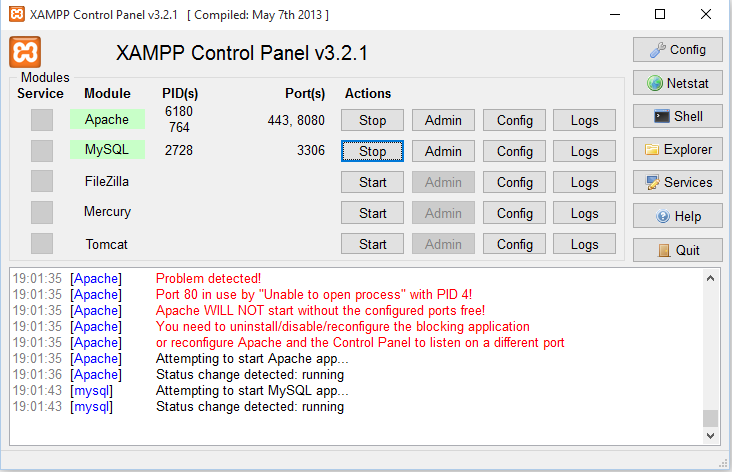
Task: Open Apache Admin page
Action: (443, 120)
